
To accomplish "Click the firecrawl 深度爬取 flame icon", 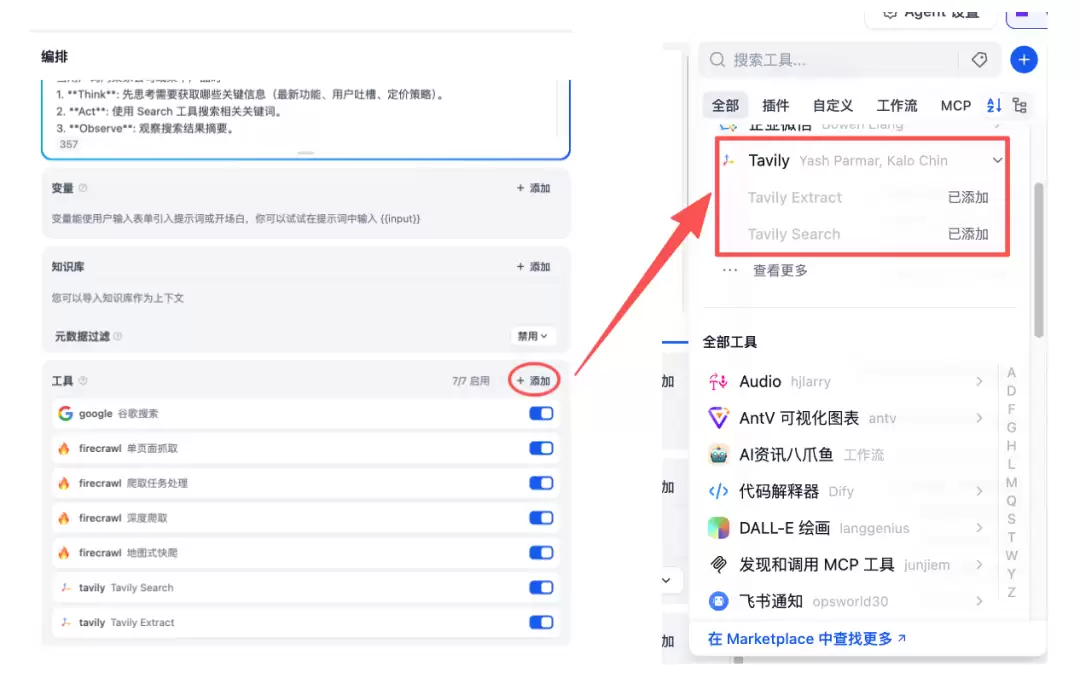I will (x=64, y=518).
